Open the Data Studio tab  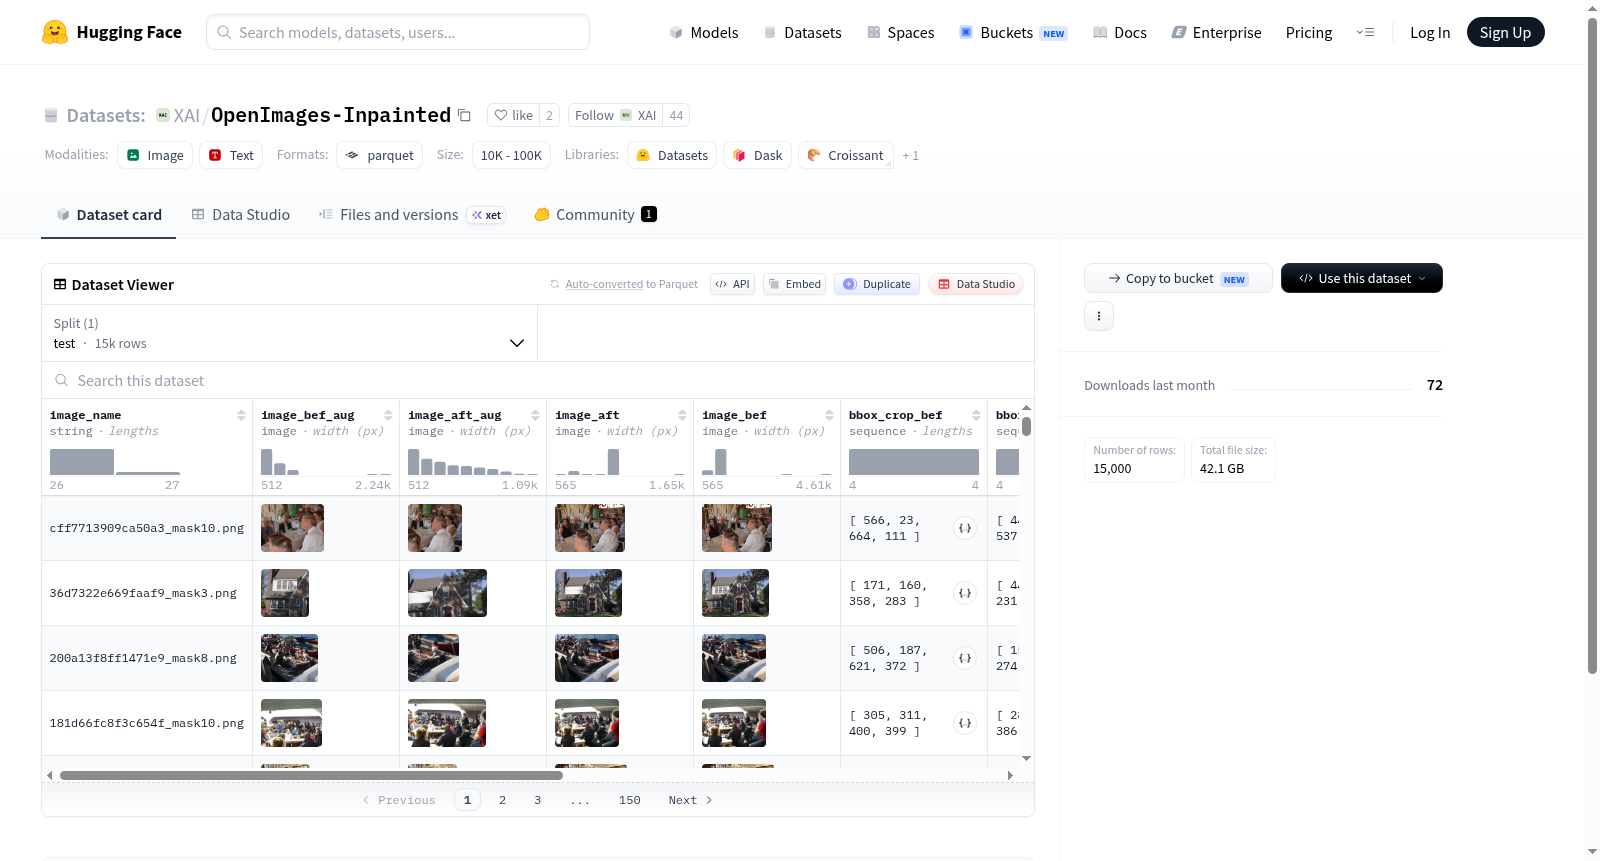coord(241,214)
